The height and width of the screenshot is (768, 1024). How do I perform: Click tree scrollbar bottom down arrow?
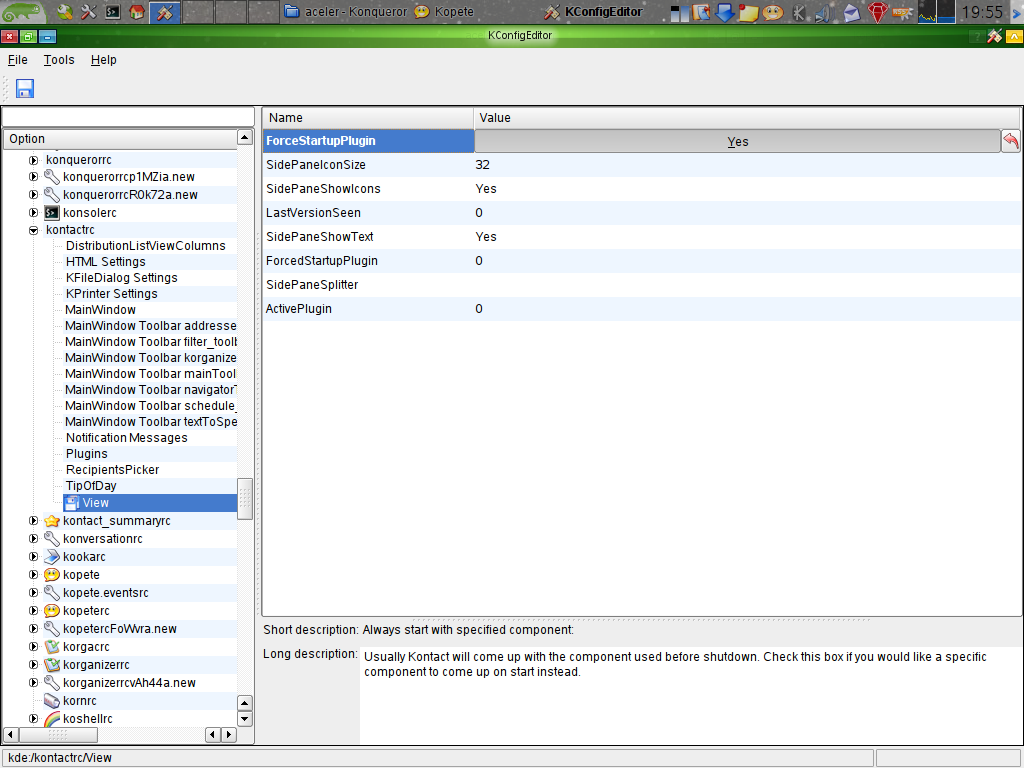pyautogui.click(x=245, y=719)
